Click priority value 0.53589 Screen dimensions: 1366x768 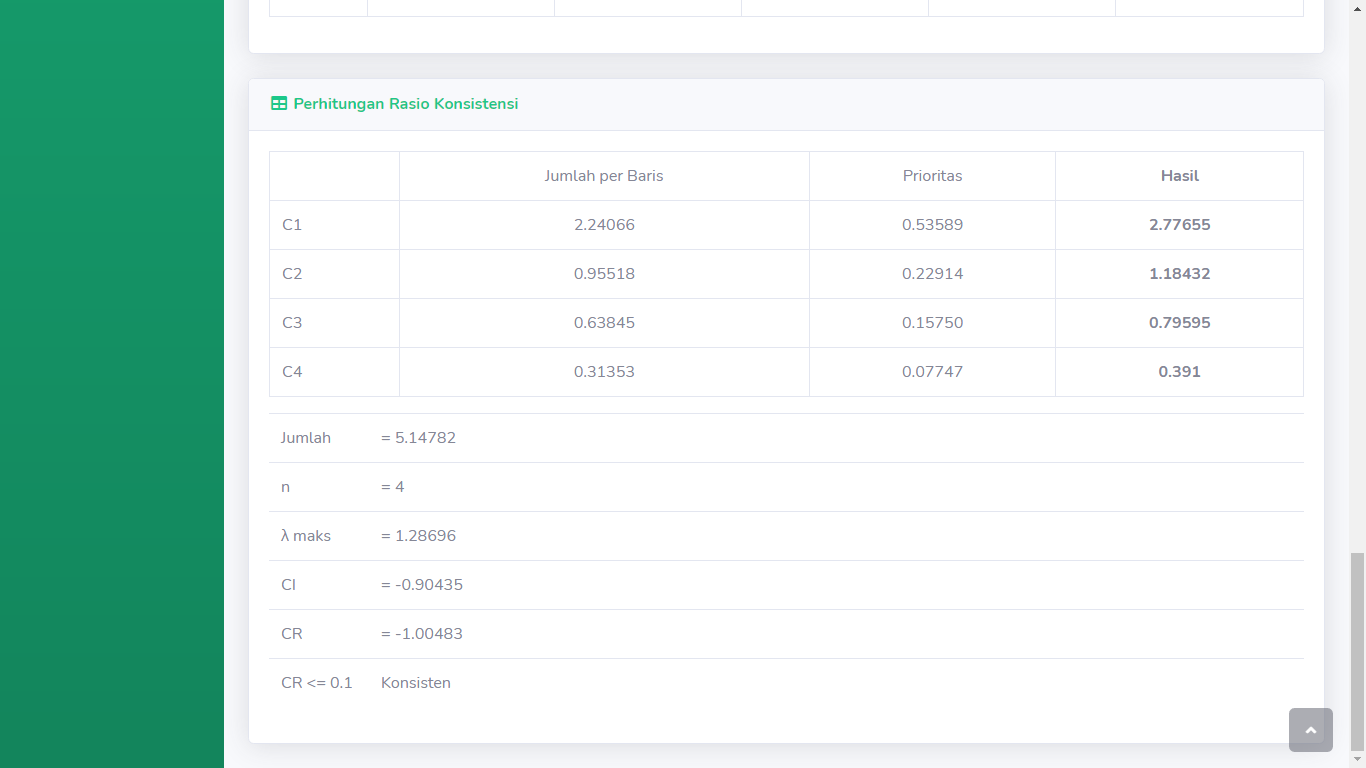[932, 225]
